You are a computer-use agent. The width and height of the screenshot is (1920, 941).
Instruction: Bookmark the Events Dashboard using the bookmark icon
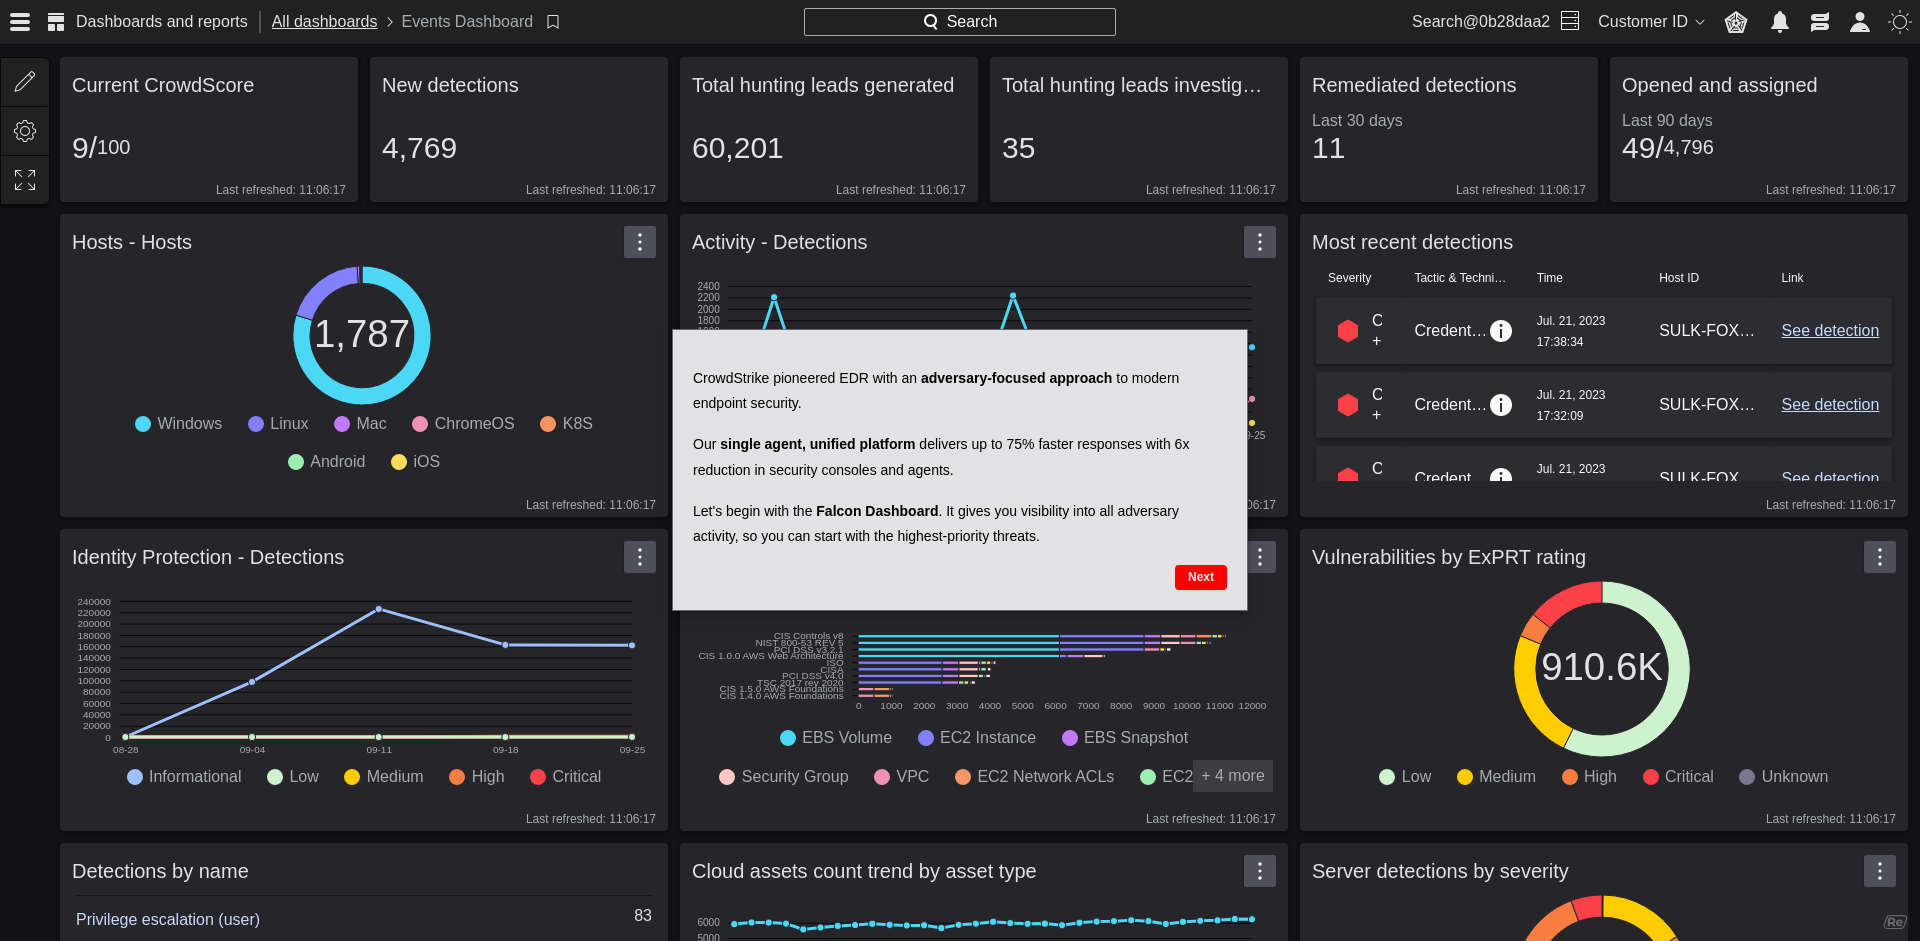click(x=553, y=21)
